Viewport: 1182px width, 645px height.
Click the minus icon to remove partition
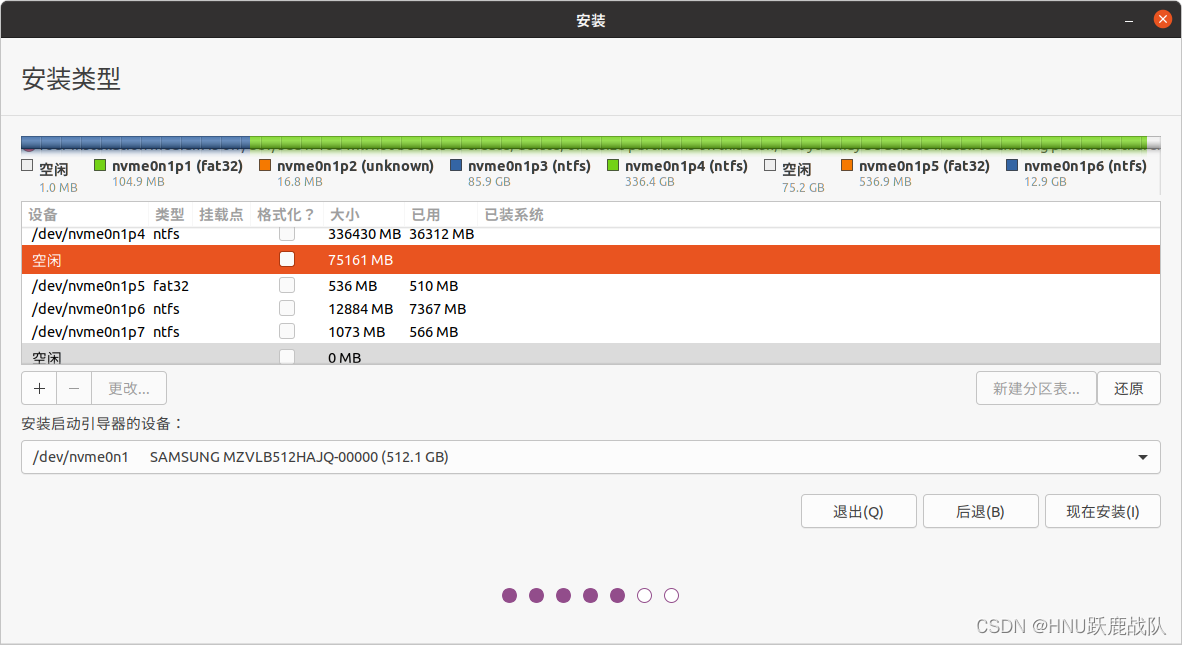(74, 388)
